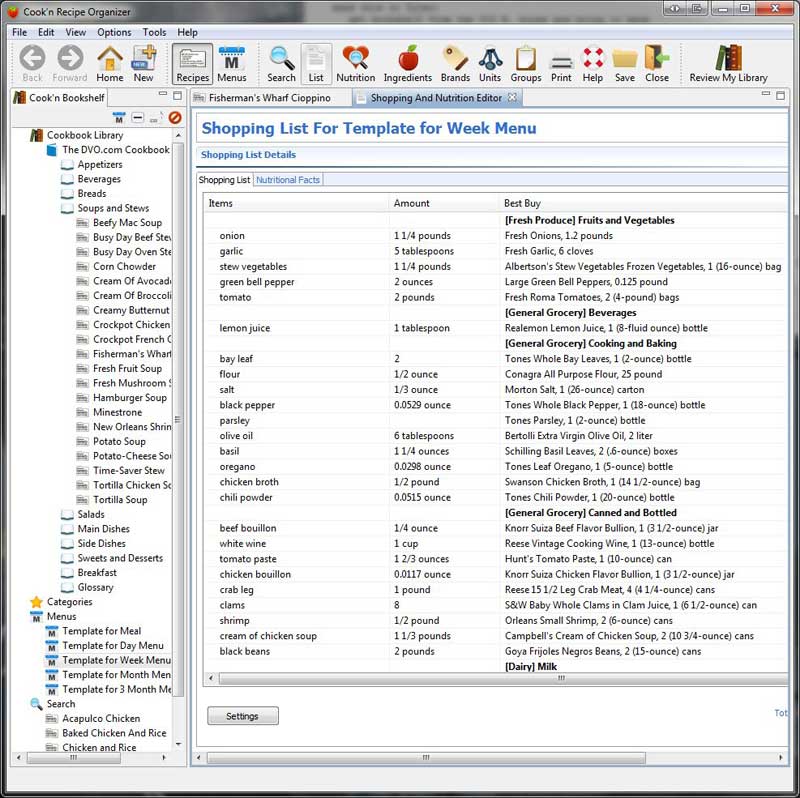Select the lemon juice row in shopping list
This screenshot has height=798, width=800.
coord(495,328)
